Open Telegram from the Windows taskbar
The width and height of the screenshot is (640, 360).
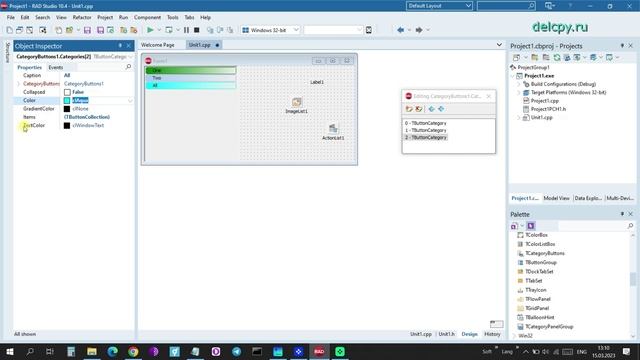236,351
